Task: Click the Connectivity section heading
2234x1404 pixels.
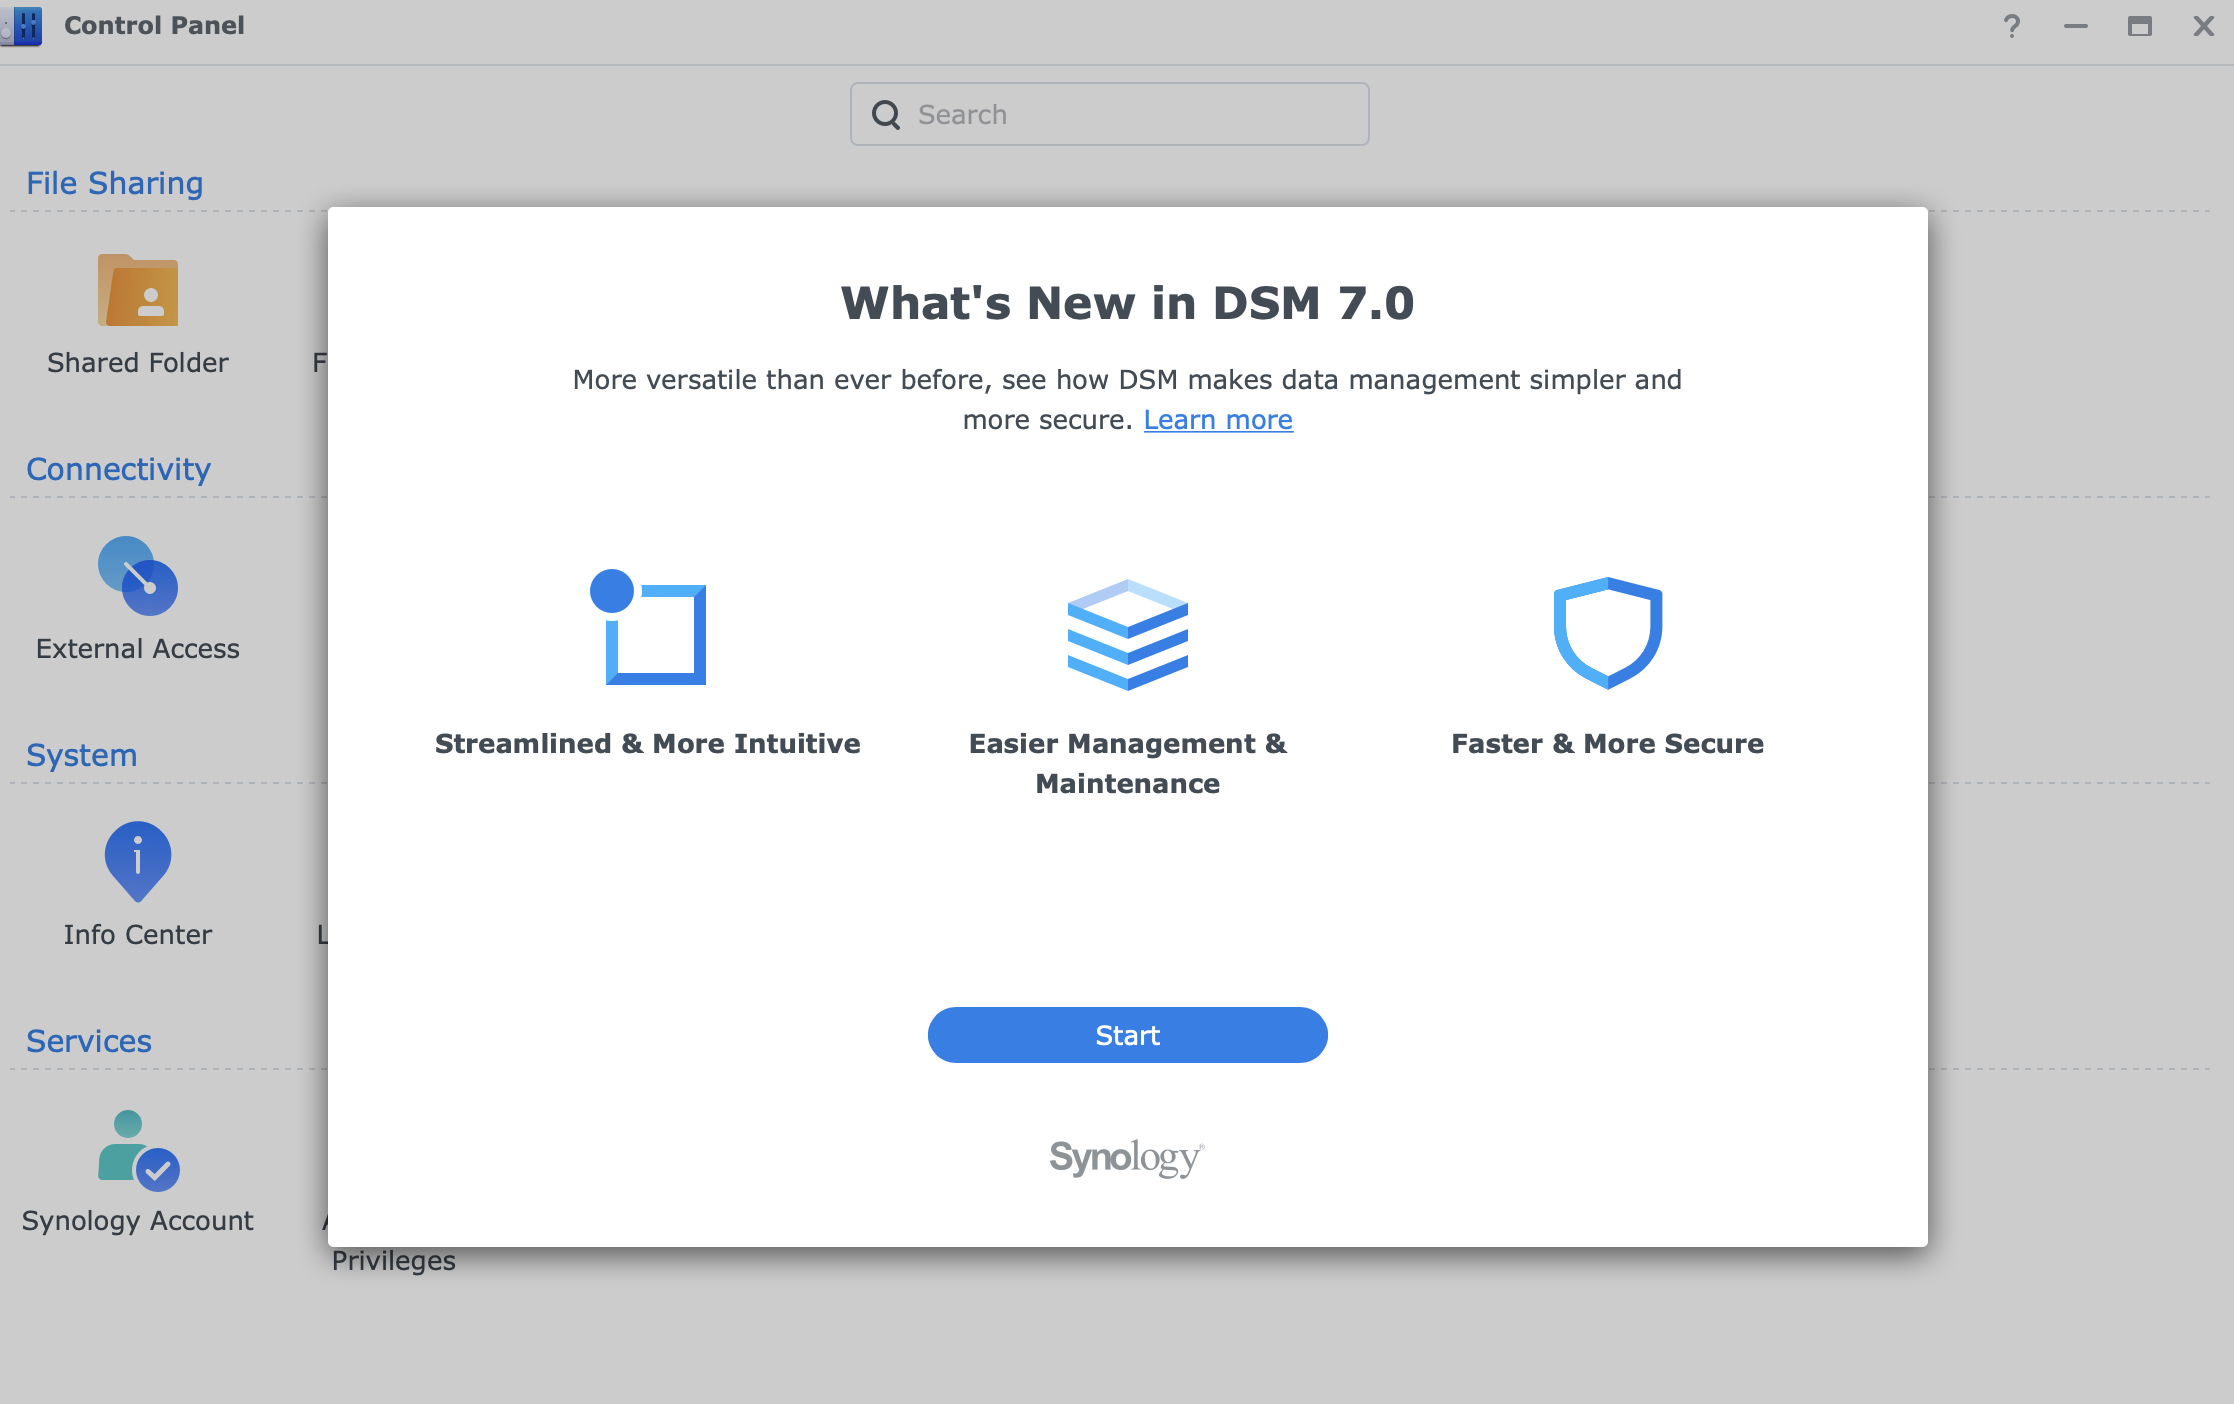Action: tap(119, 469)
